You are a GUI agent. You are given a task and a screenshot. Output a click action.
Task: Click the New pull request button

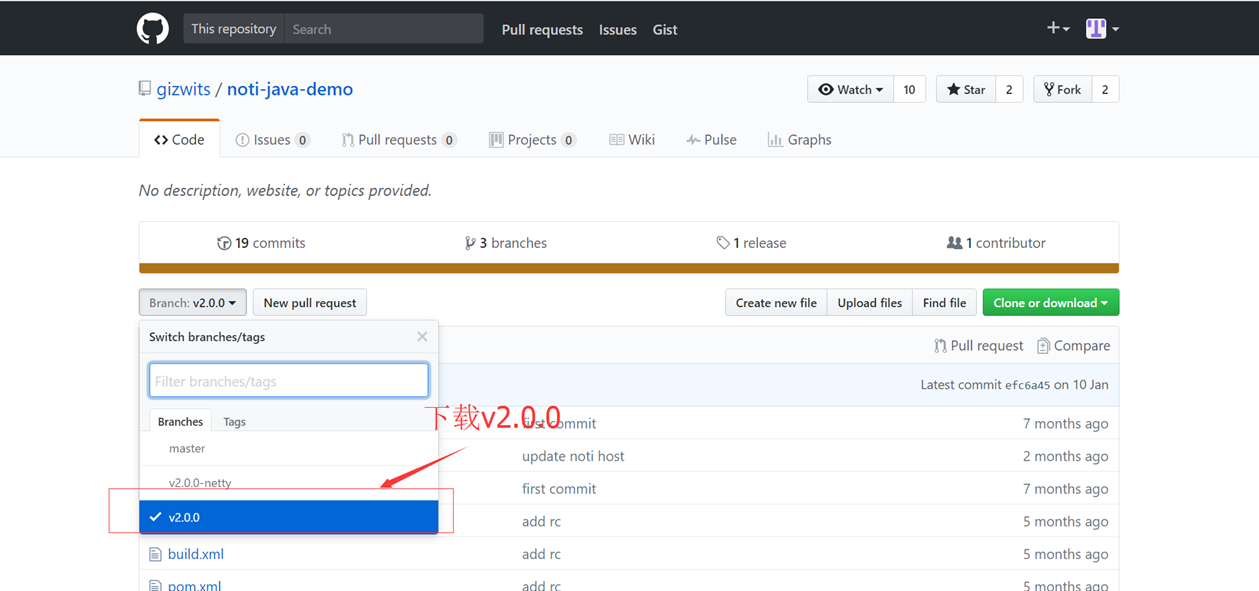310,303
